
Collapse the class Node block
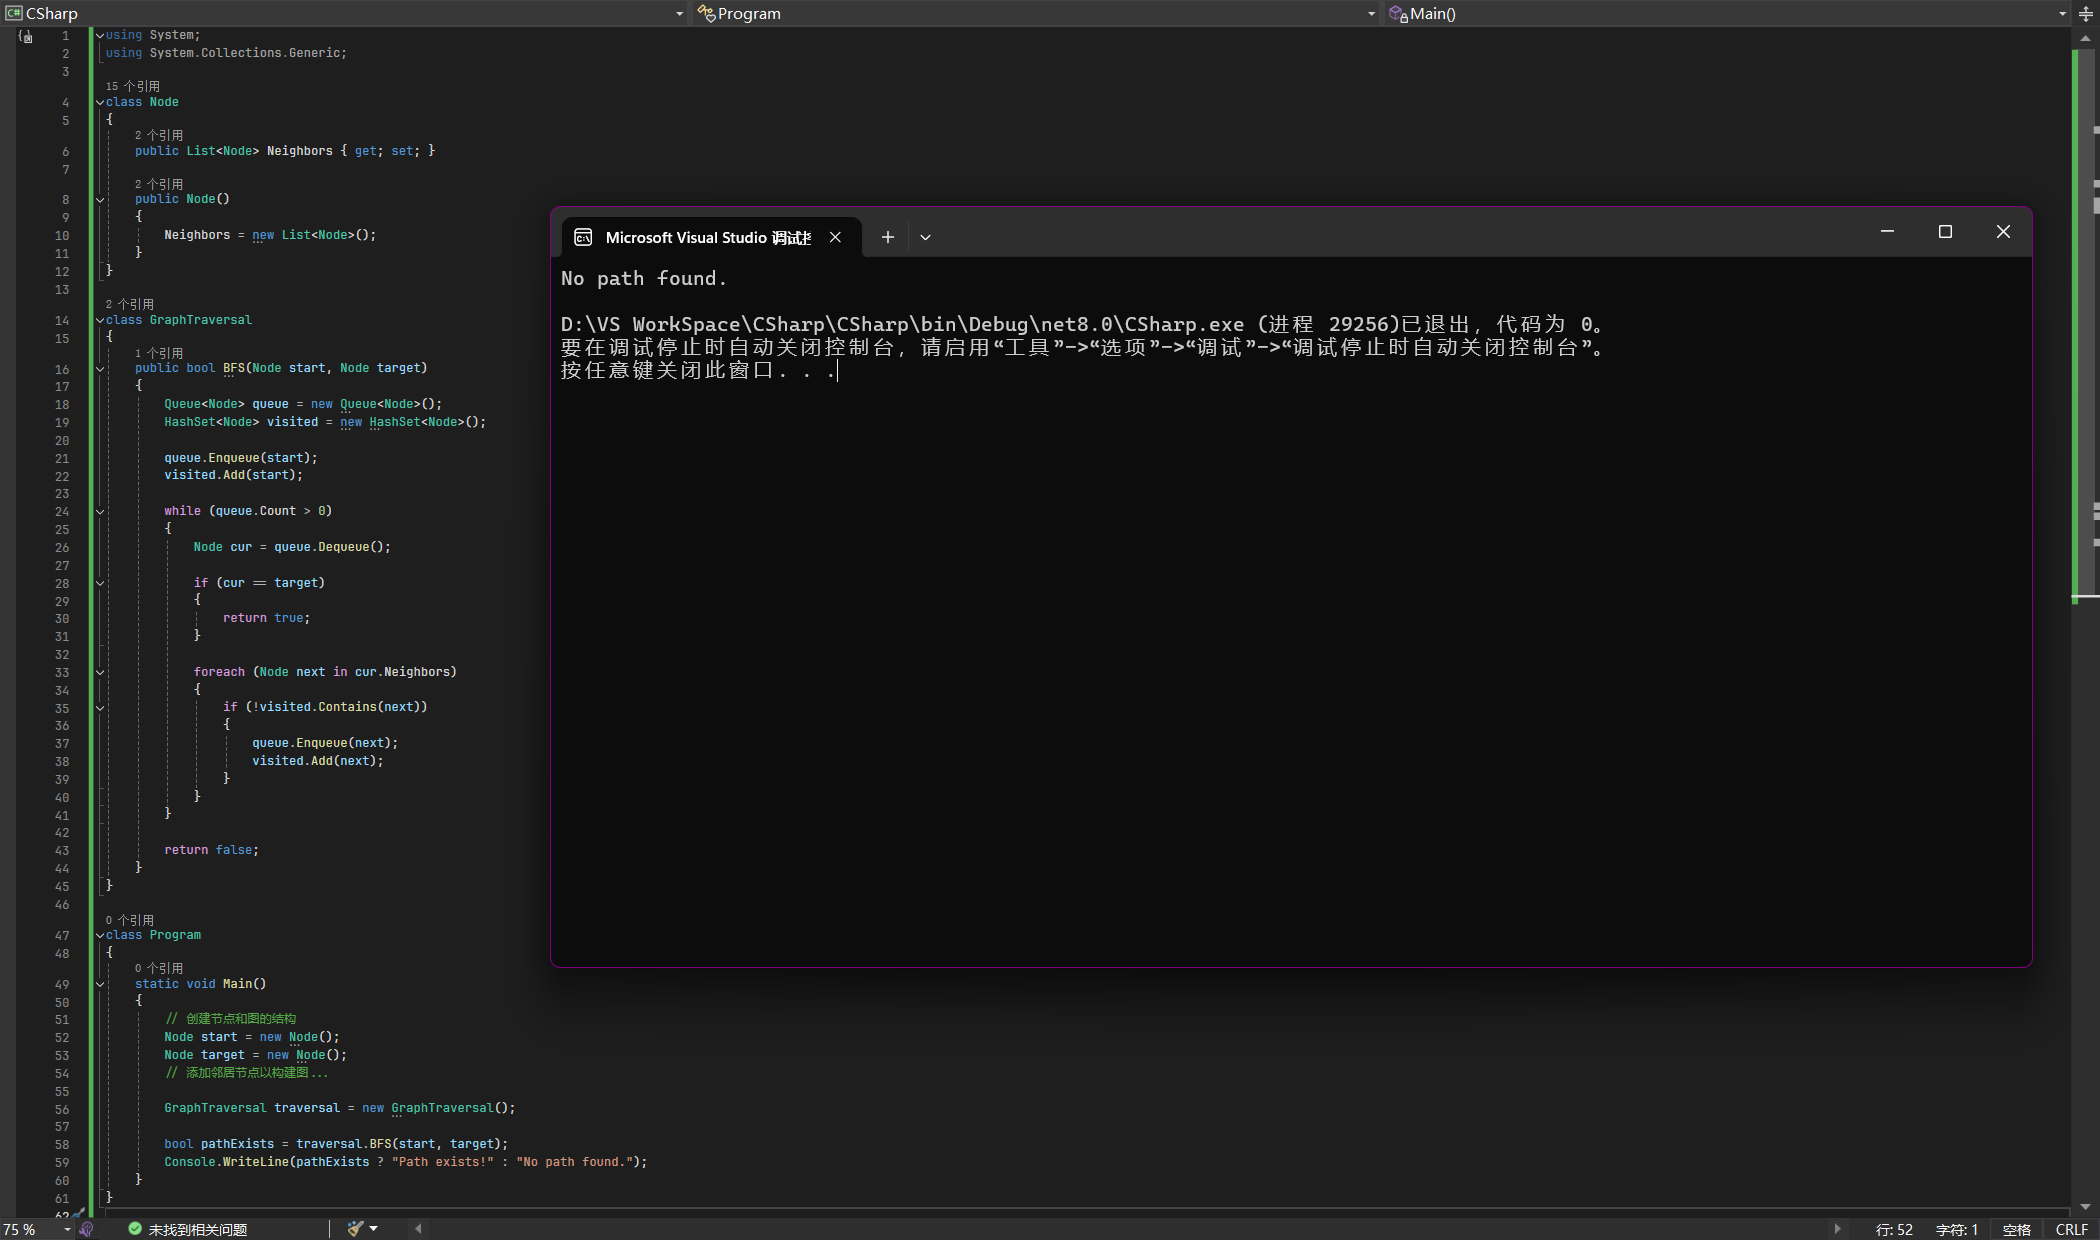pyautogui.click(x=100, y=102)
